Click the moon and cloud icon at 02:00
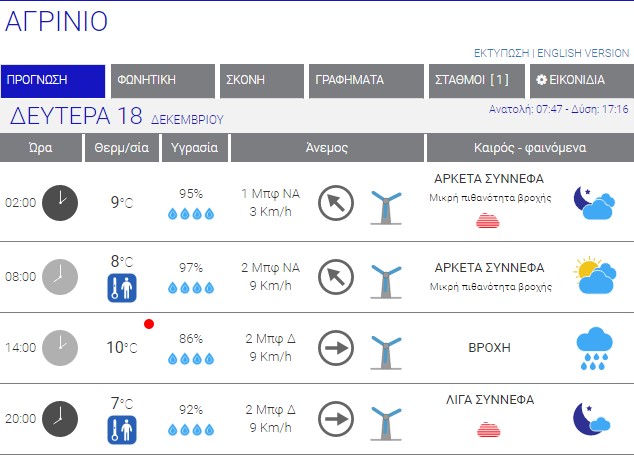Image resolution: width=634 pixels, height=455 pixels. (594, 203)
